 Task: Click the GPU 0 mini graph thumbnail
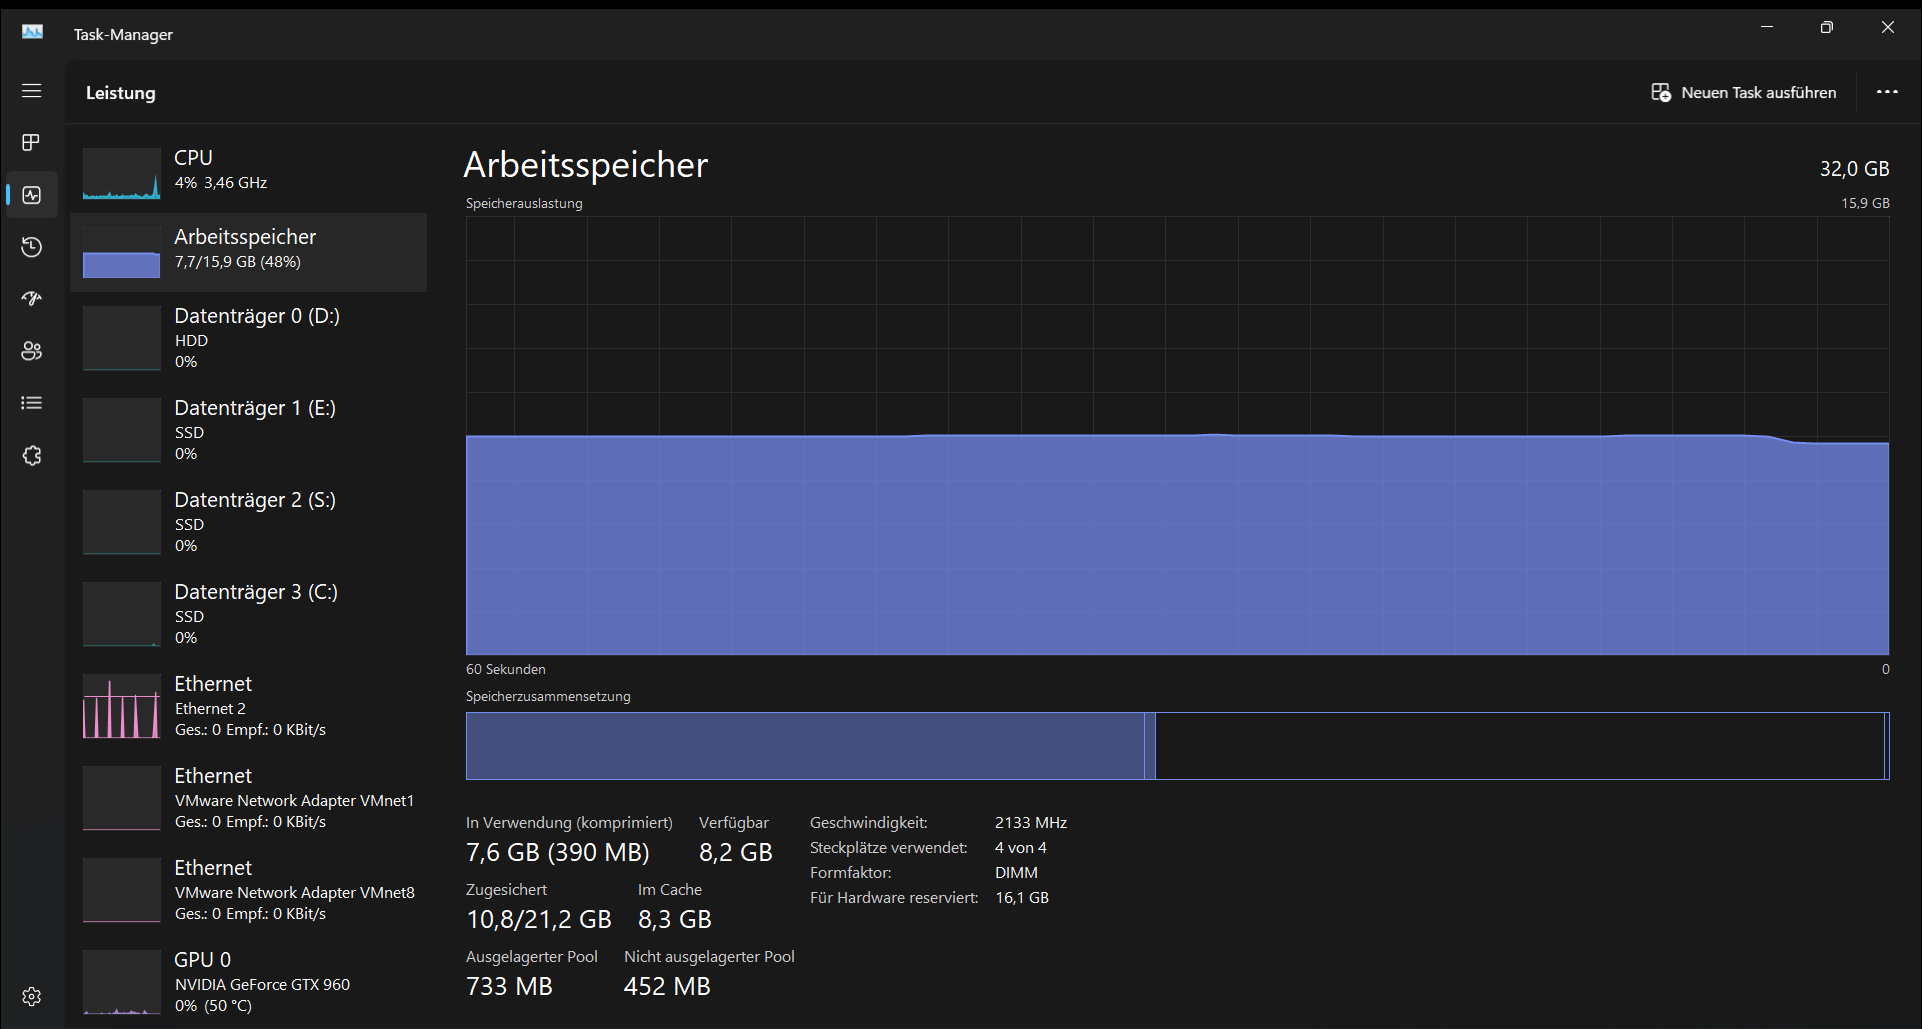[121, 982]
